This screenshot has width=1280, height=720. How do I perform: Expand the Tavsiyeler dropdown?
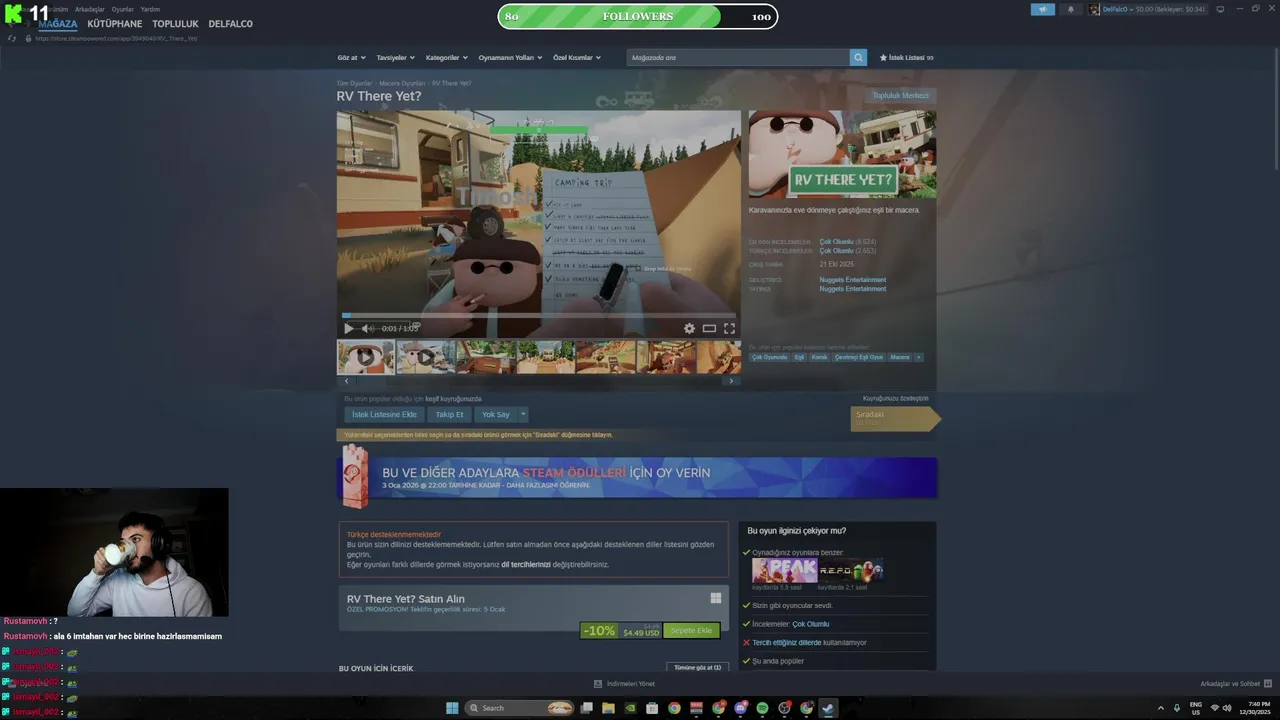[395, 58]
